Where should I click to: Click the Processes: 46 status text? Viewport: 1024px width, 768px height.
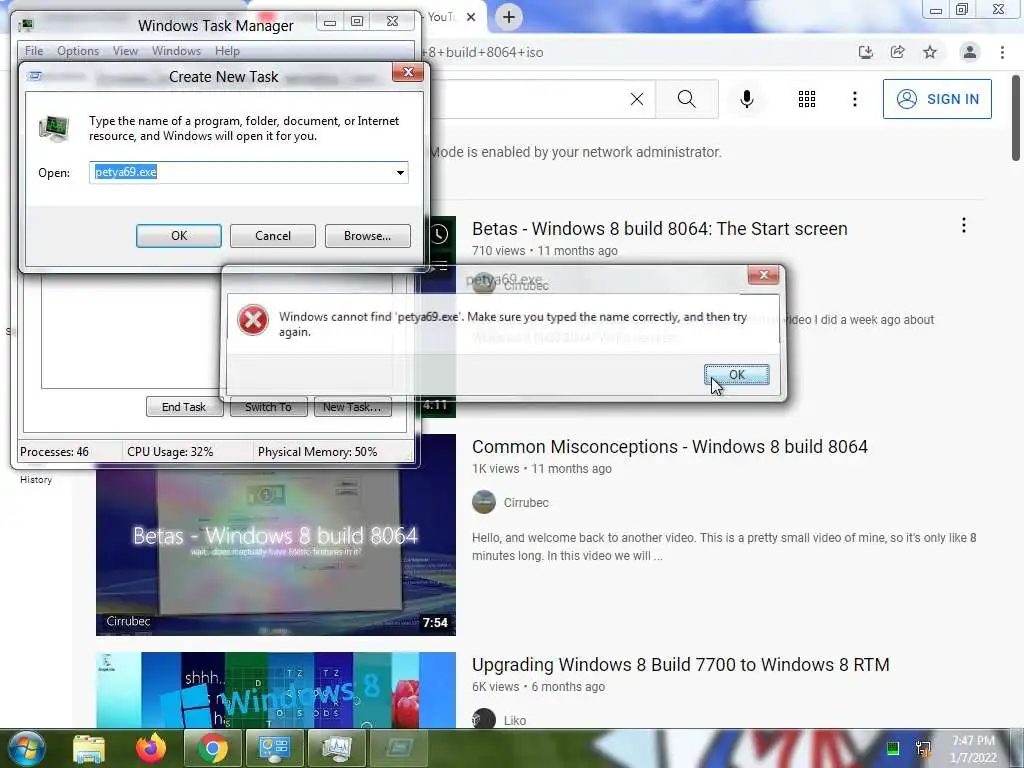point(54,452)
